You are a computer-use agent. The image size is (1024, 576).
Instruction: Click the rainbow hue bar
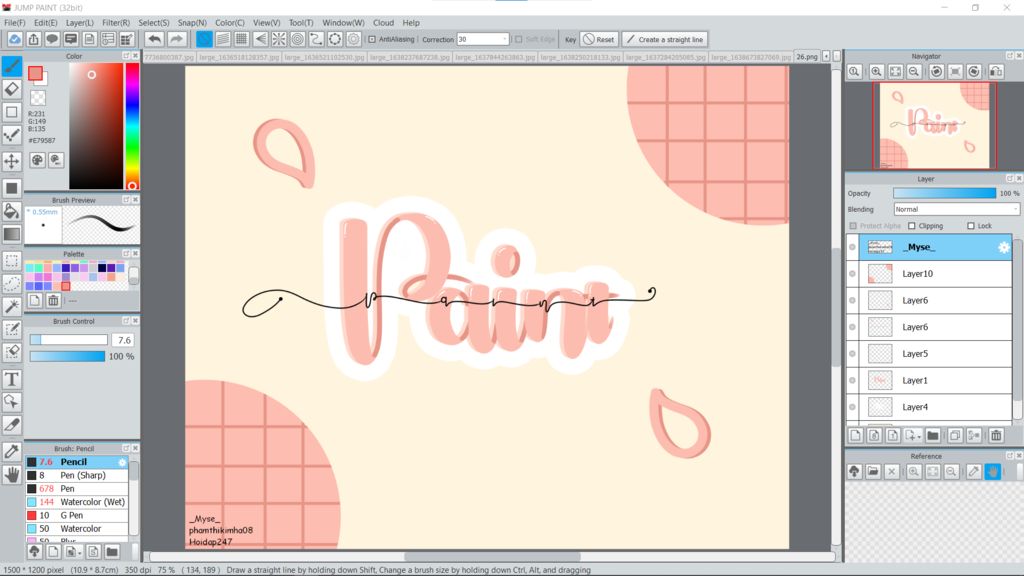132,126
